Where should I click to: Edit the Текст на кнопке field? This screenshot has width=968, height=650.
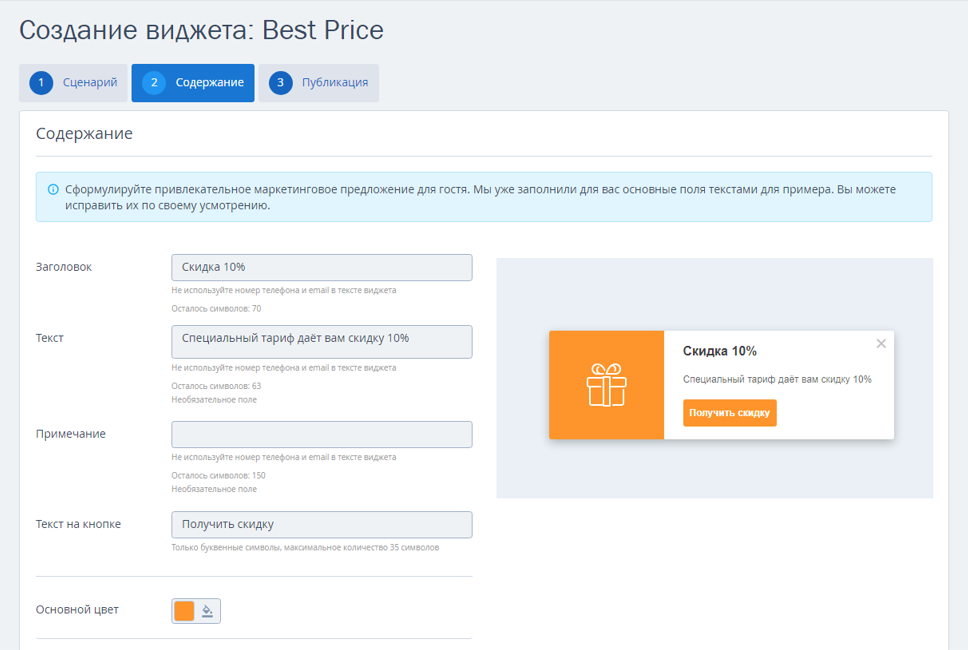pos(322,525)
